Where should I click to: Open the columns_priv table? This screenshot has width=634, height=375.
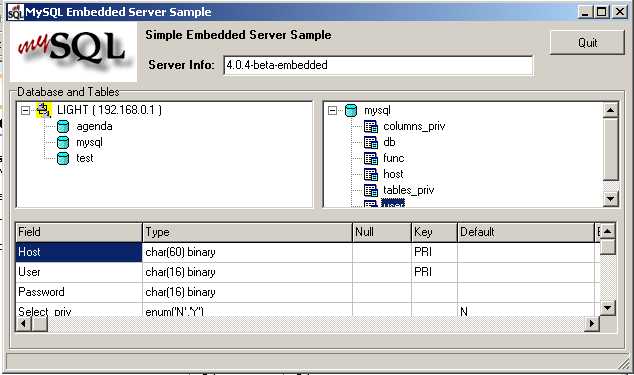[414, 126]
